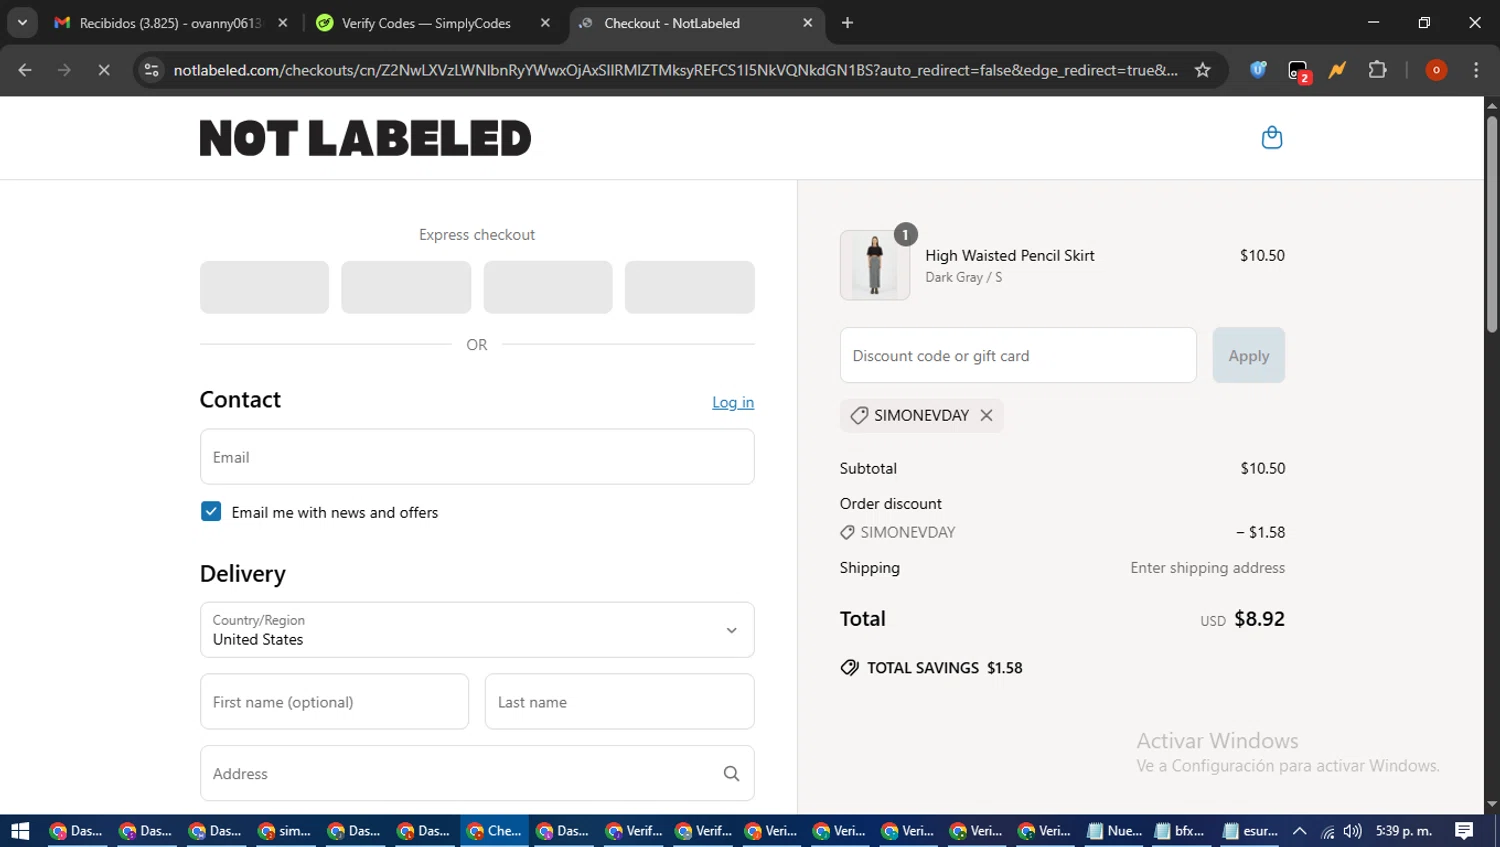Choose the last Express checkout button

tap(690, 287)
